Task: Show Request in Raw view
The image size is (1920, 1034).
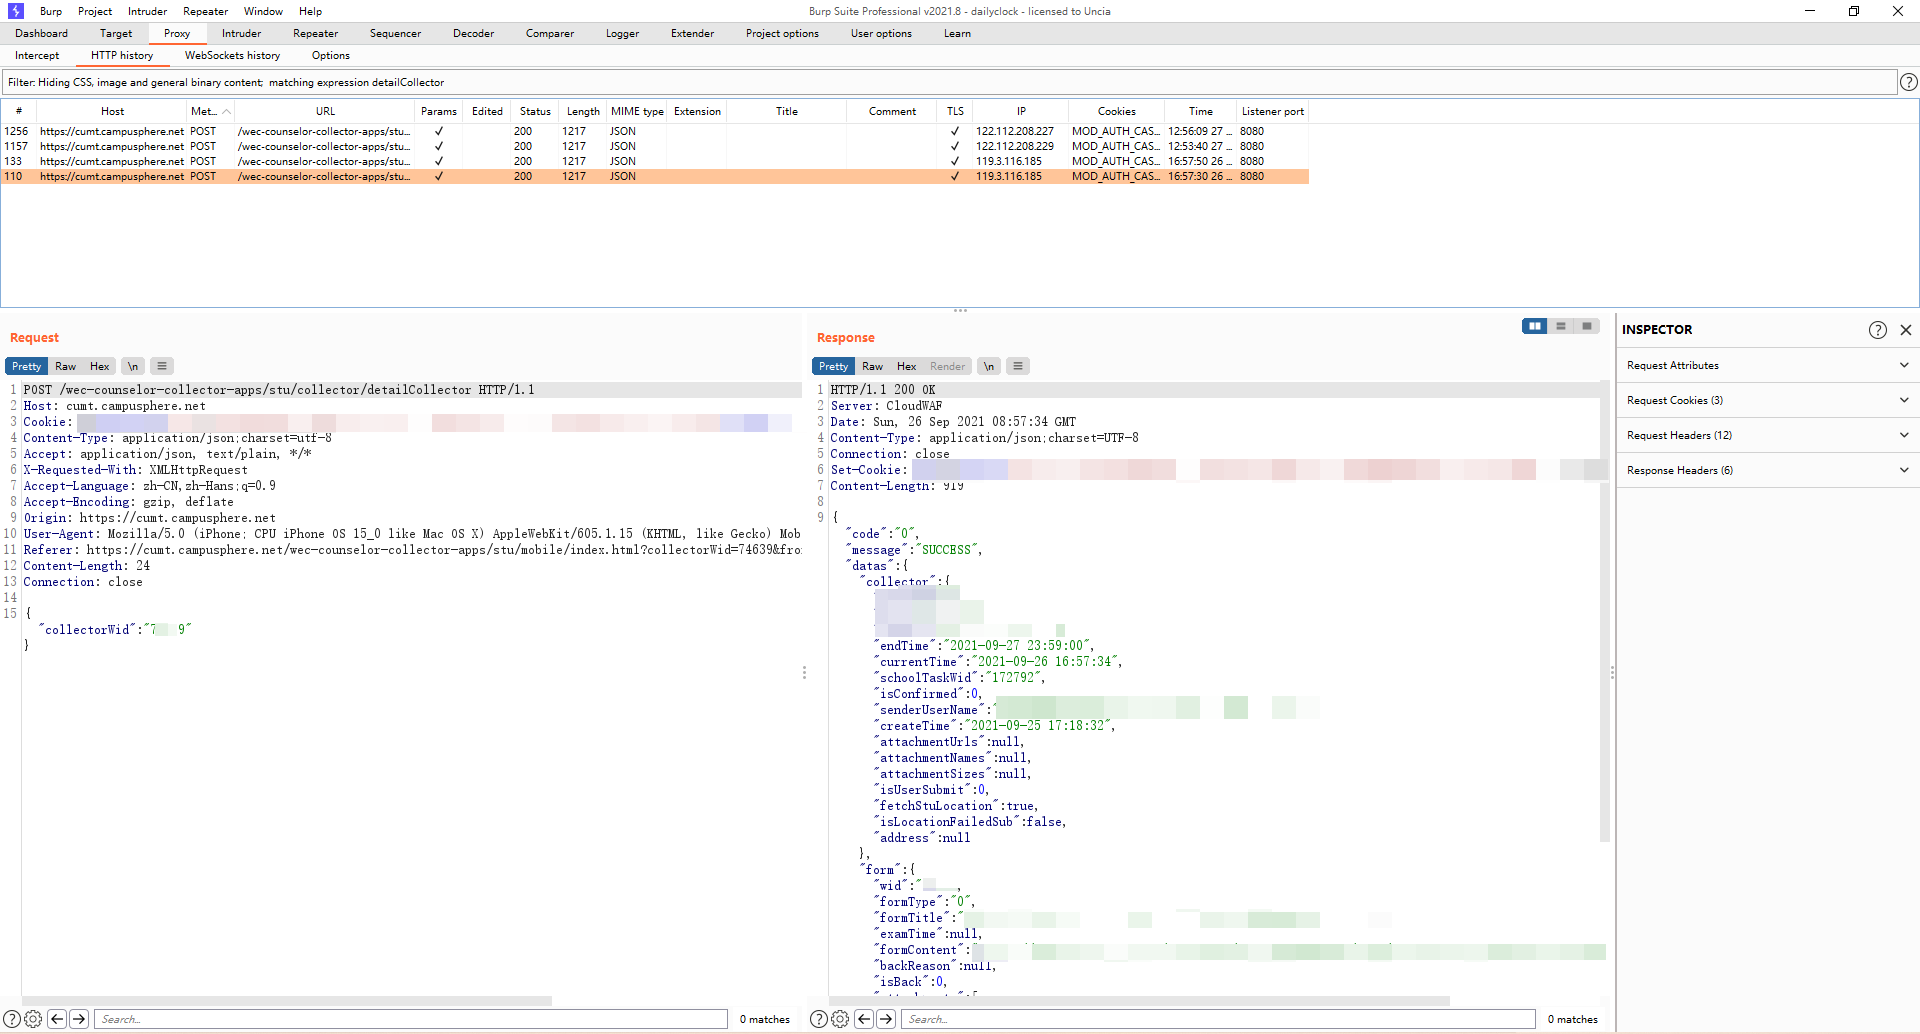Action: click(x=66, y=366)
